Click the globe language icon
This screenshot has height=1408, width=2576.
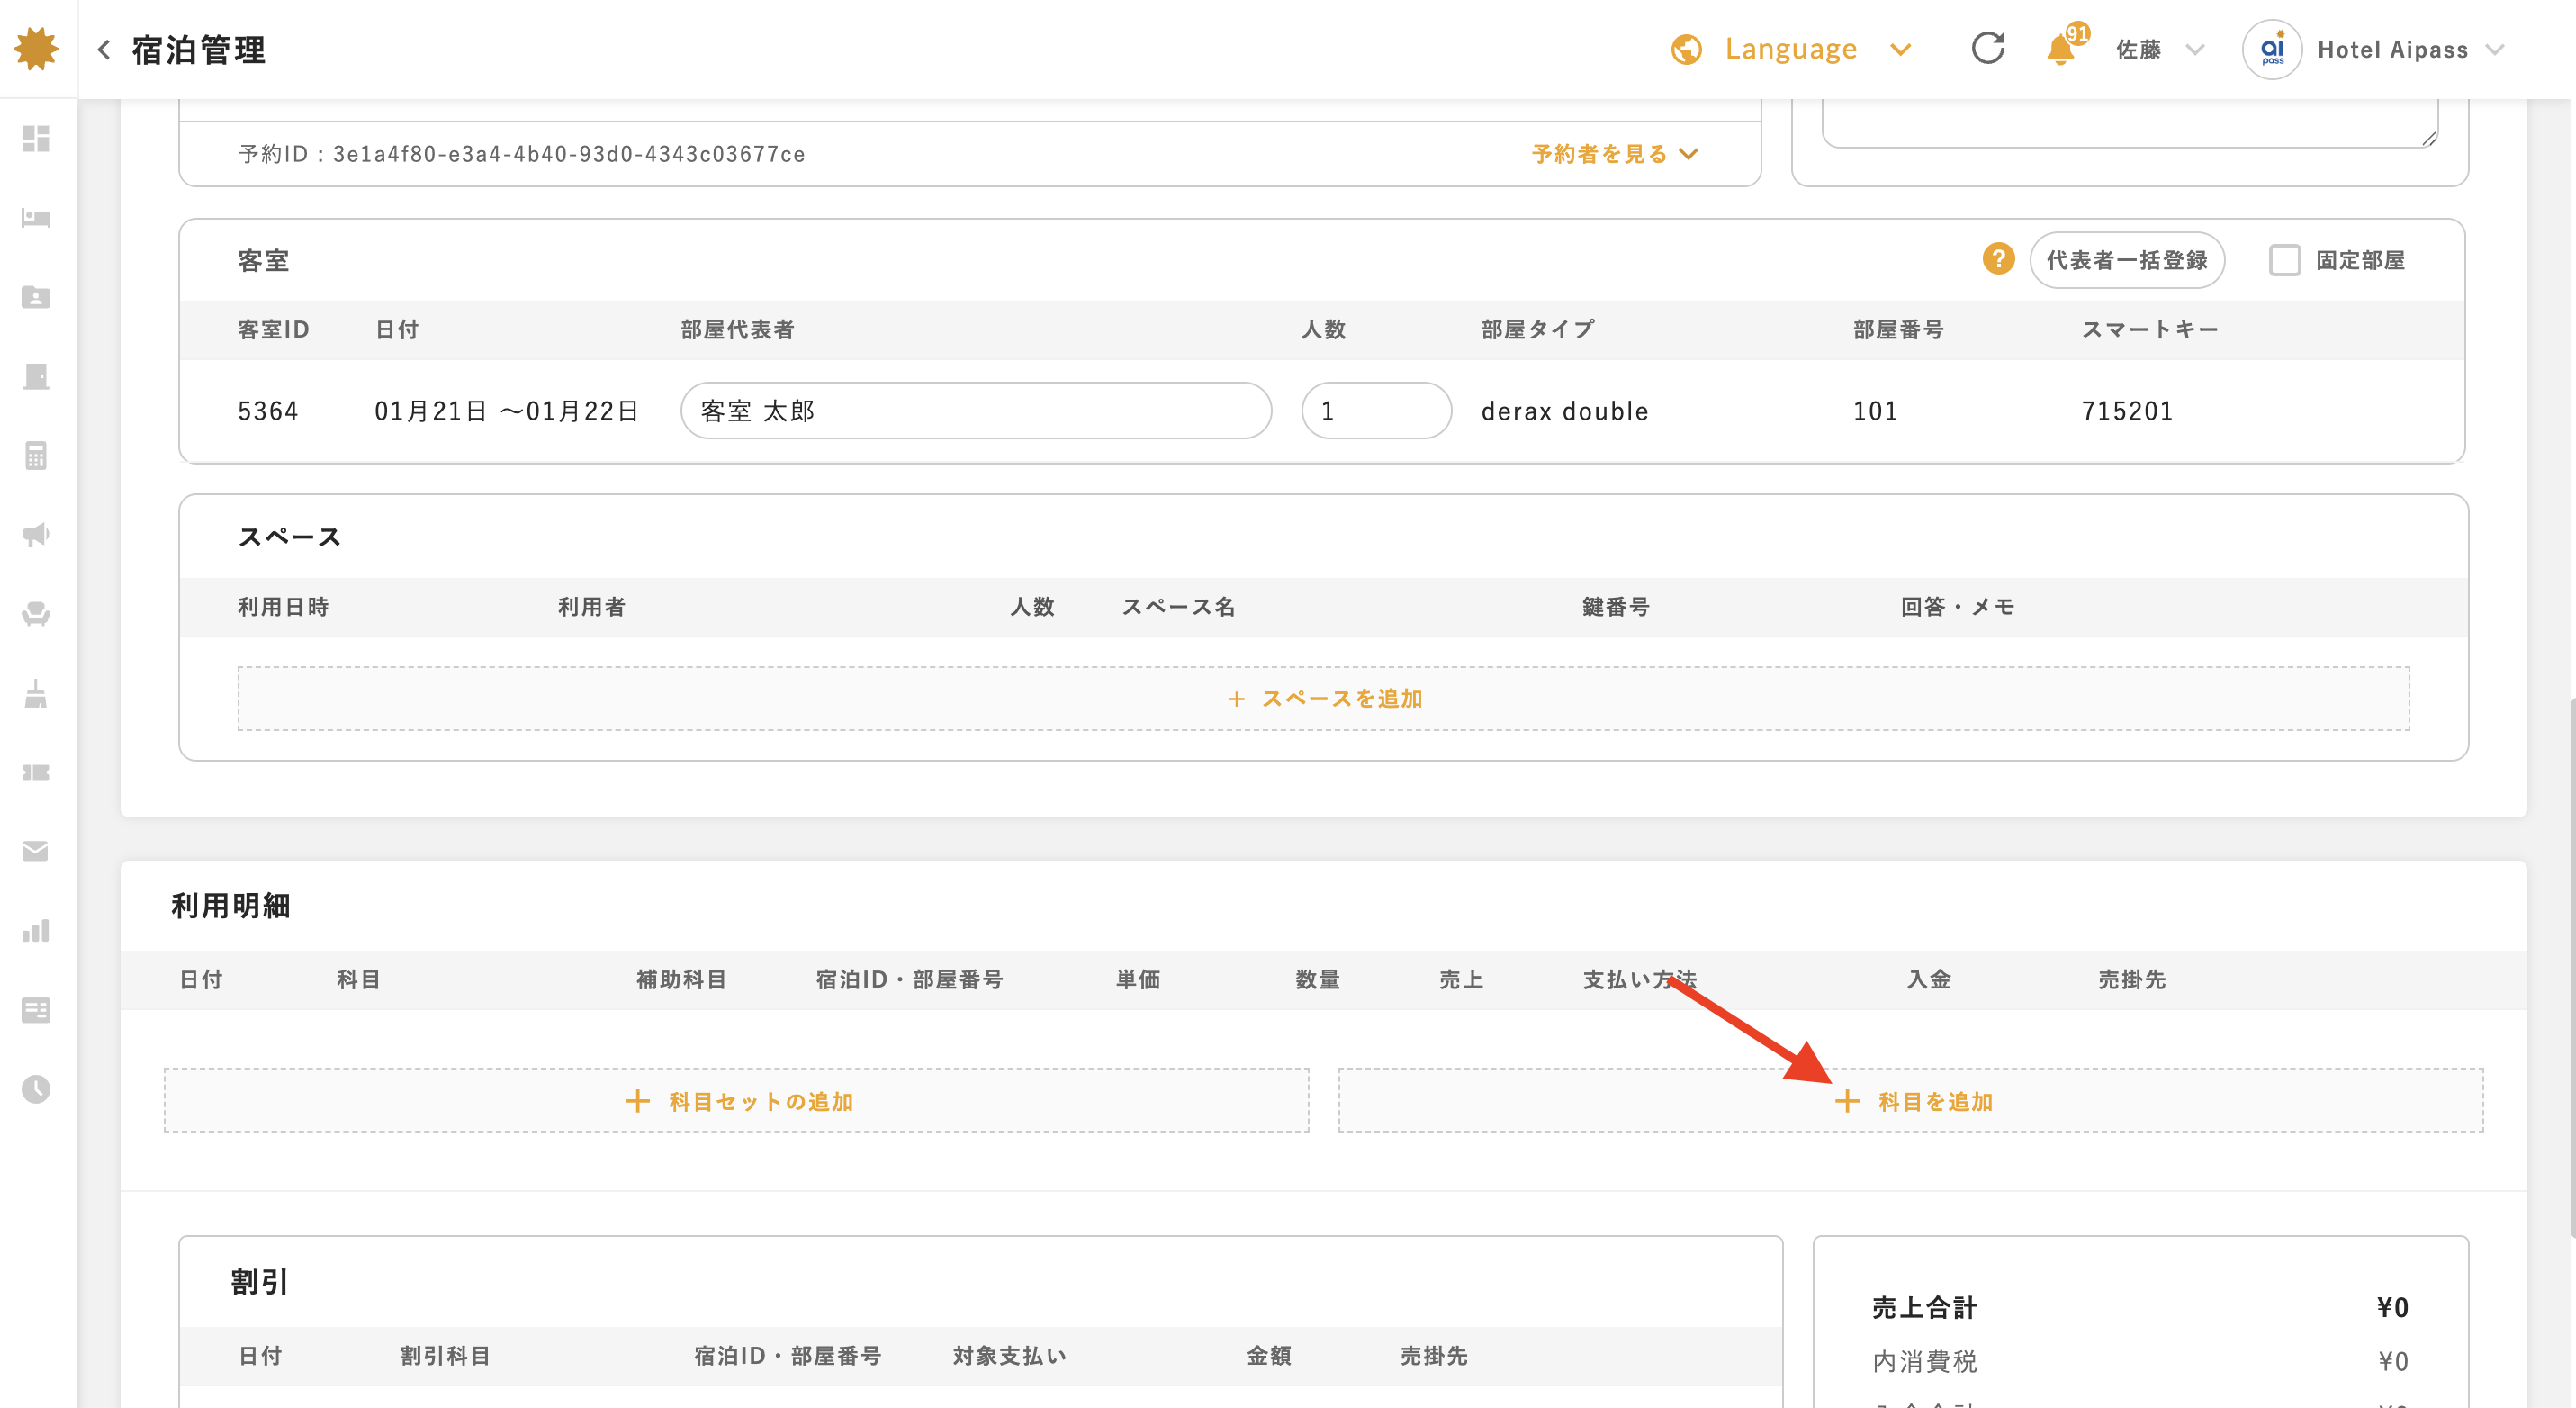[x=1687, y=49]
